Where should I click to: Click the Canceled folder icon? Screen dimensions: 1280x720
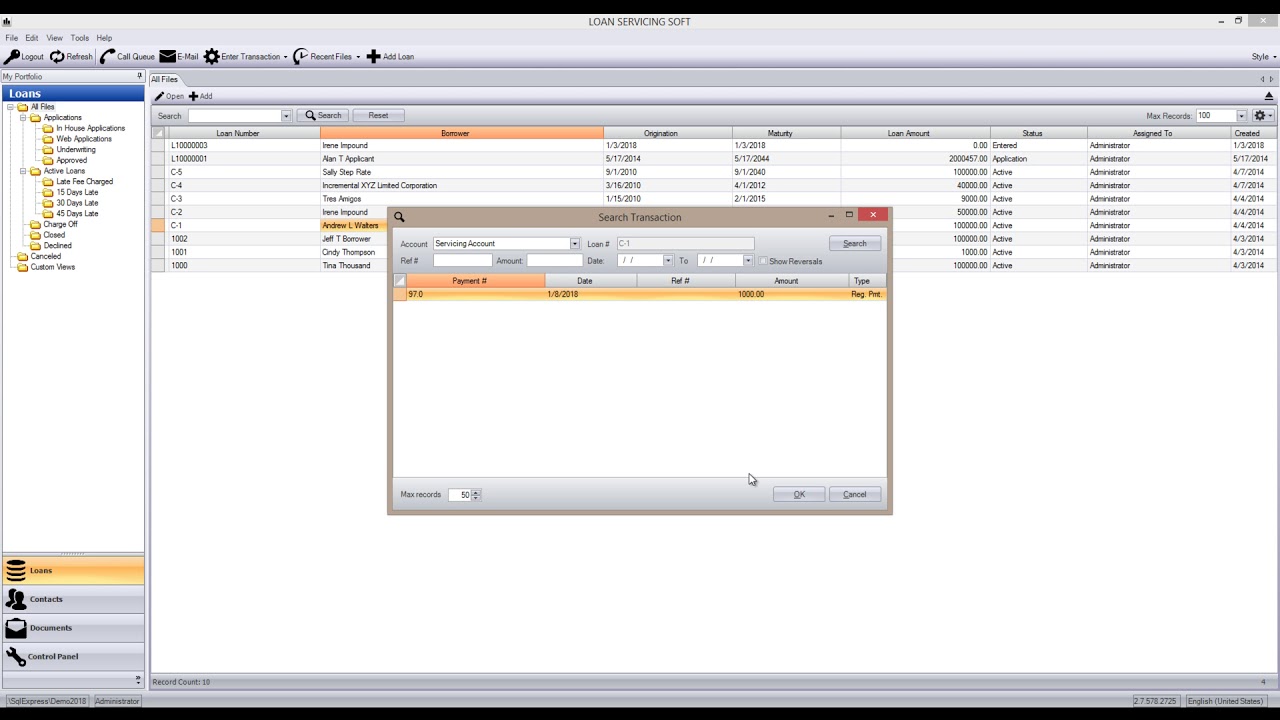pos(23,257)
